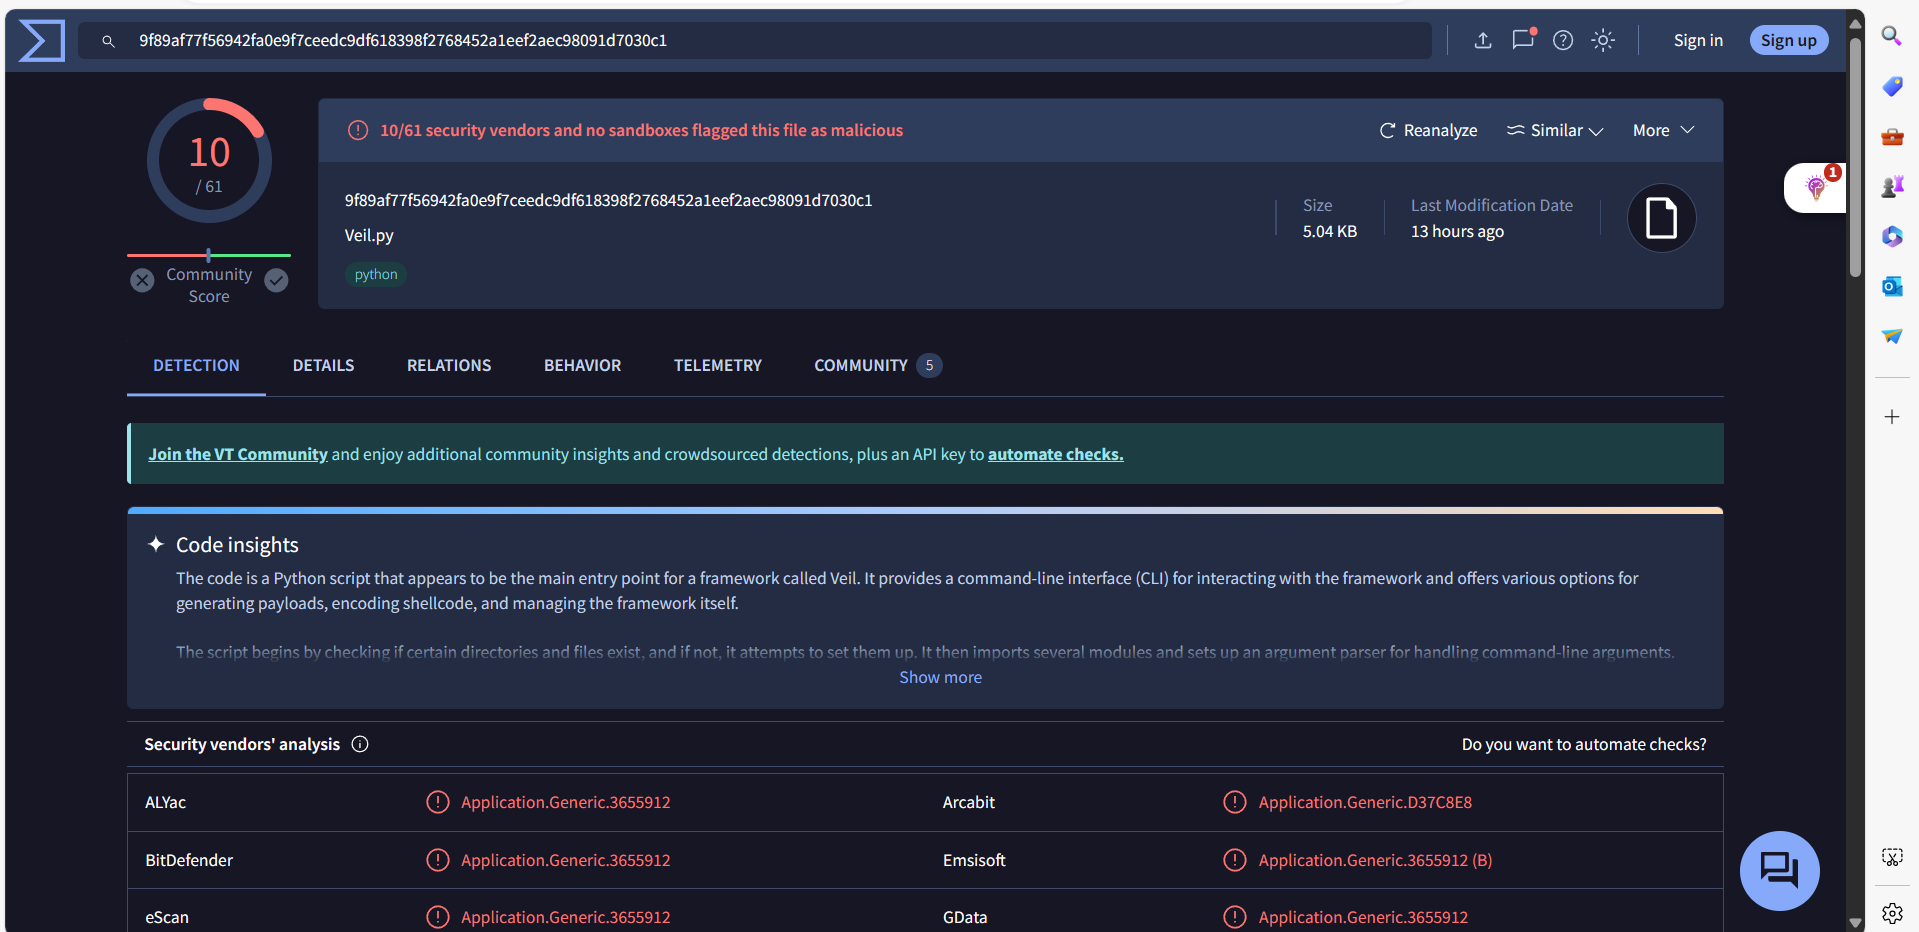The width and height of the screenshot is (1919, 932).
Task: Click the info icon beside Security vendors' analysis
Action: coord(360,744)
